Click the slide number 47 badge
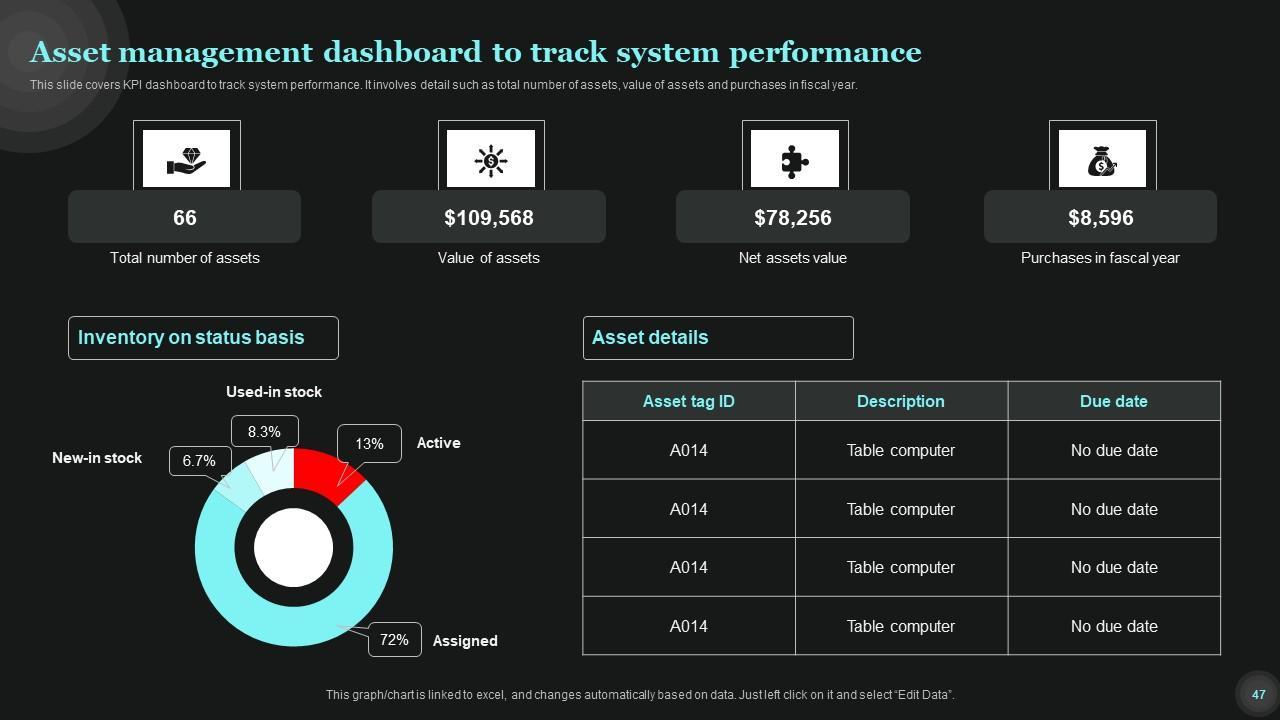Screen dimensions: 1280x720 pyautogui.click(x=1258, y=694)
